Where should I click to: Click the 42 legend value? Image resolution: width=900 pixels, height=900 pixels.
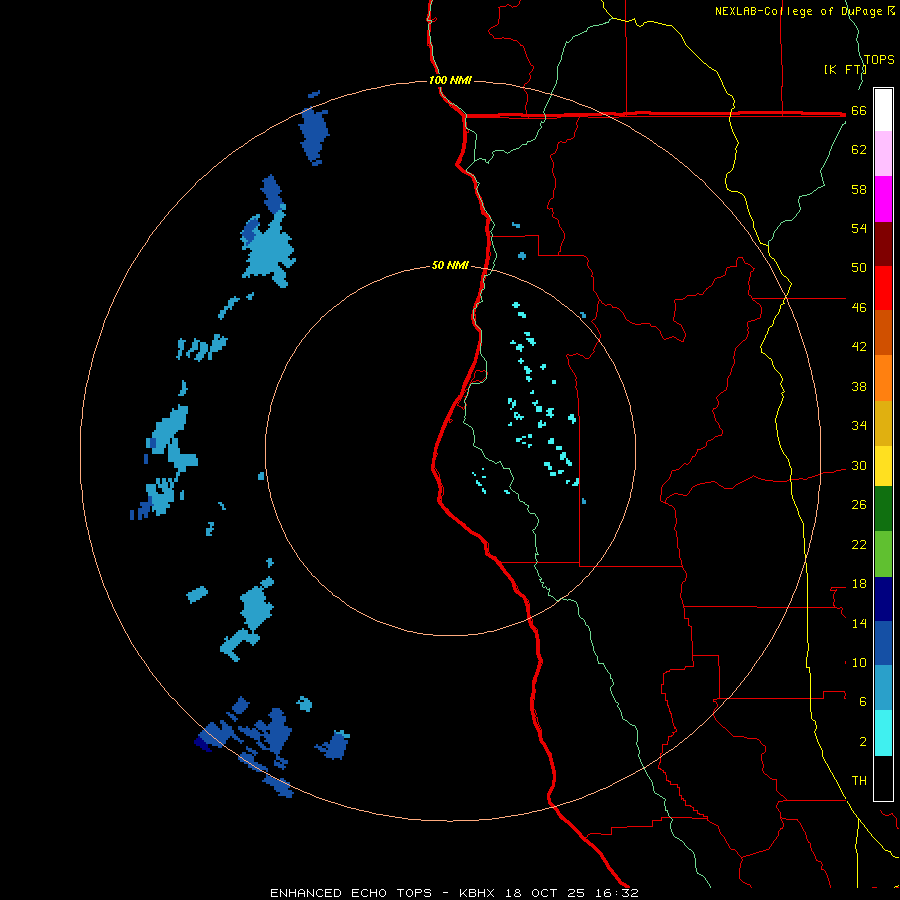point(859,347)
